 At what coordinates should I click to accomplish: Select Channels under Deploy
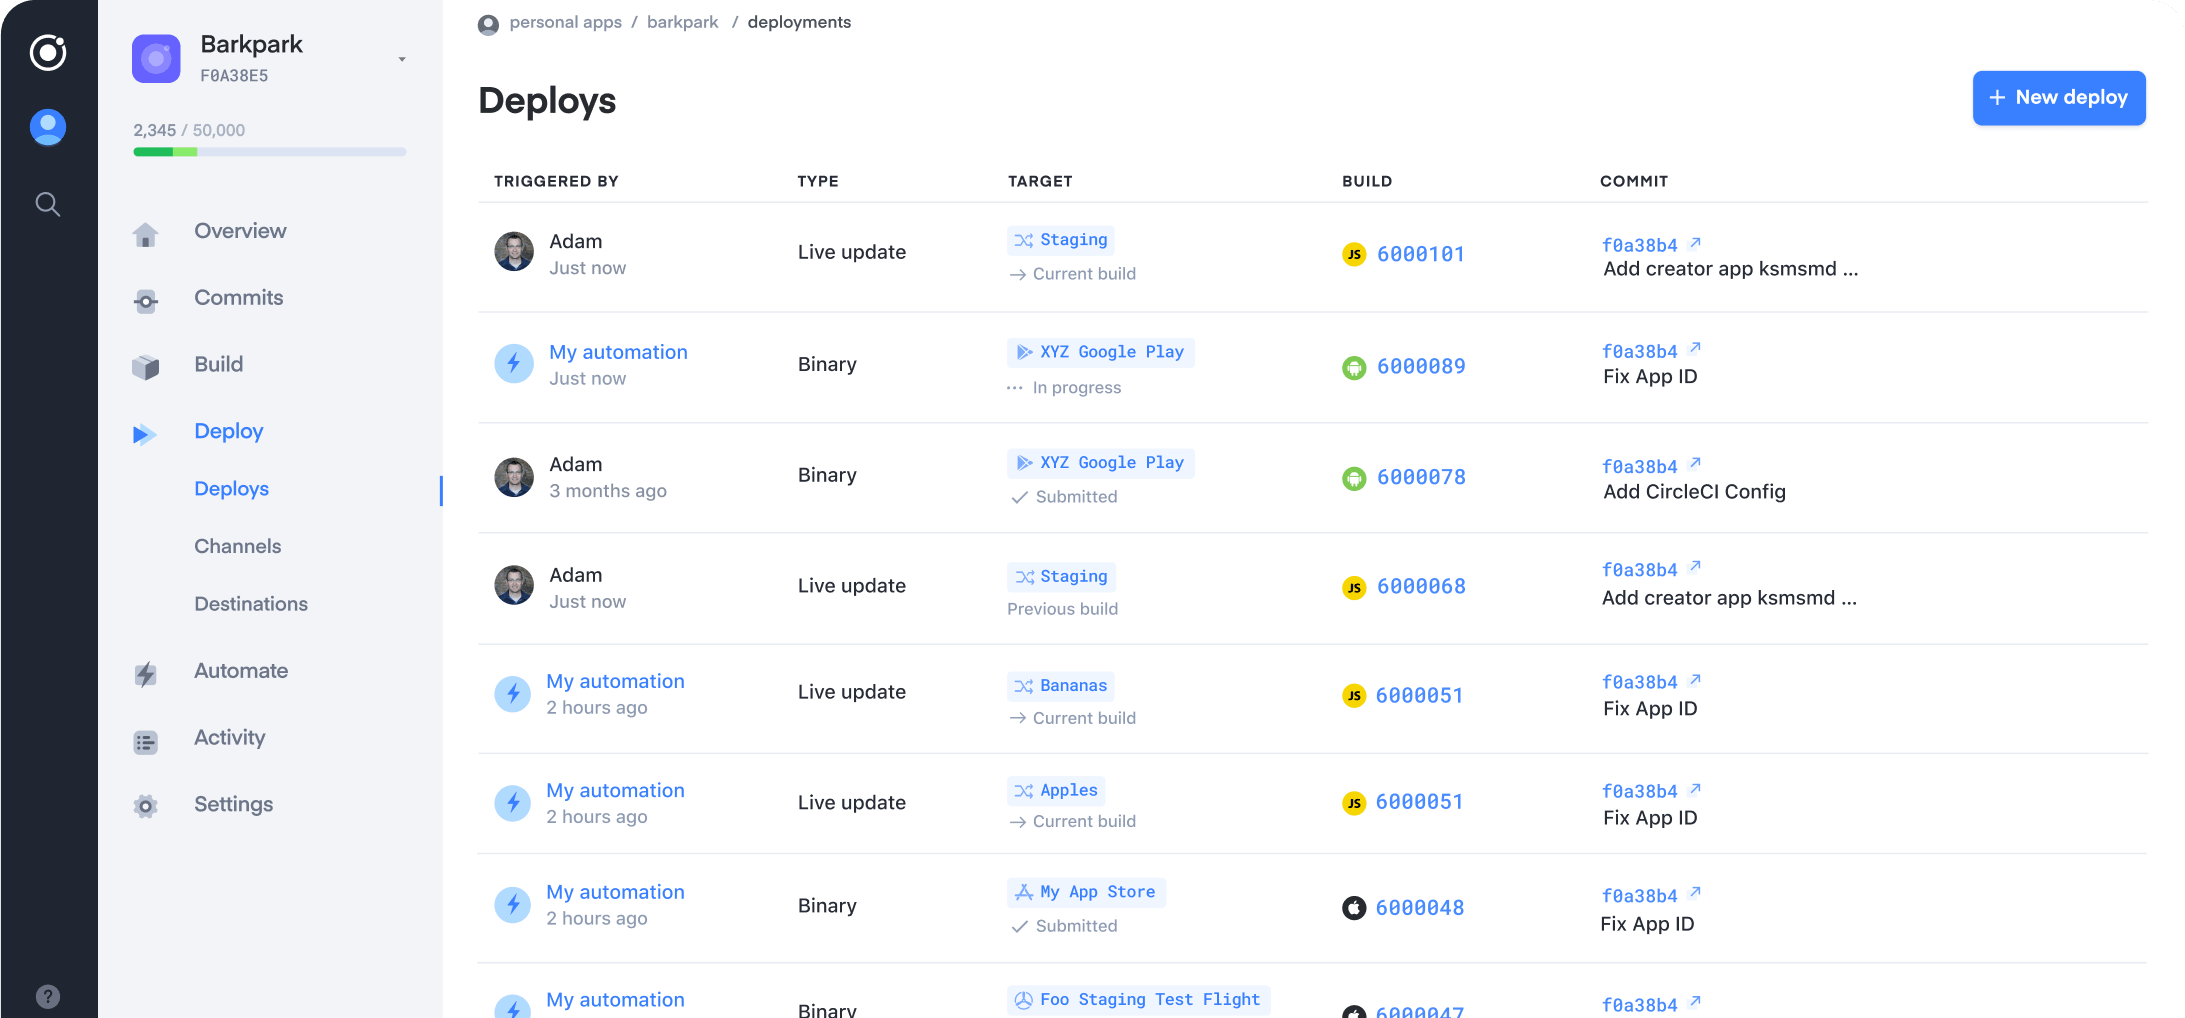click(x=237, y=546)
